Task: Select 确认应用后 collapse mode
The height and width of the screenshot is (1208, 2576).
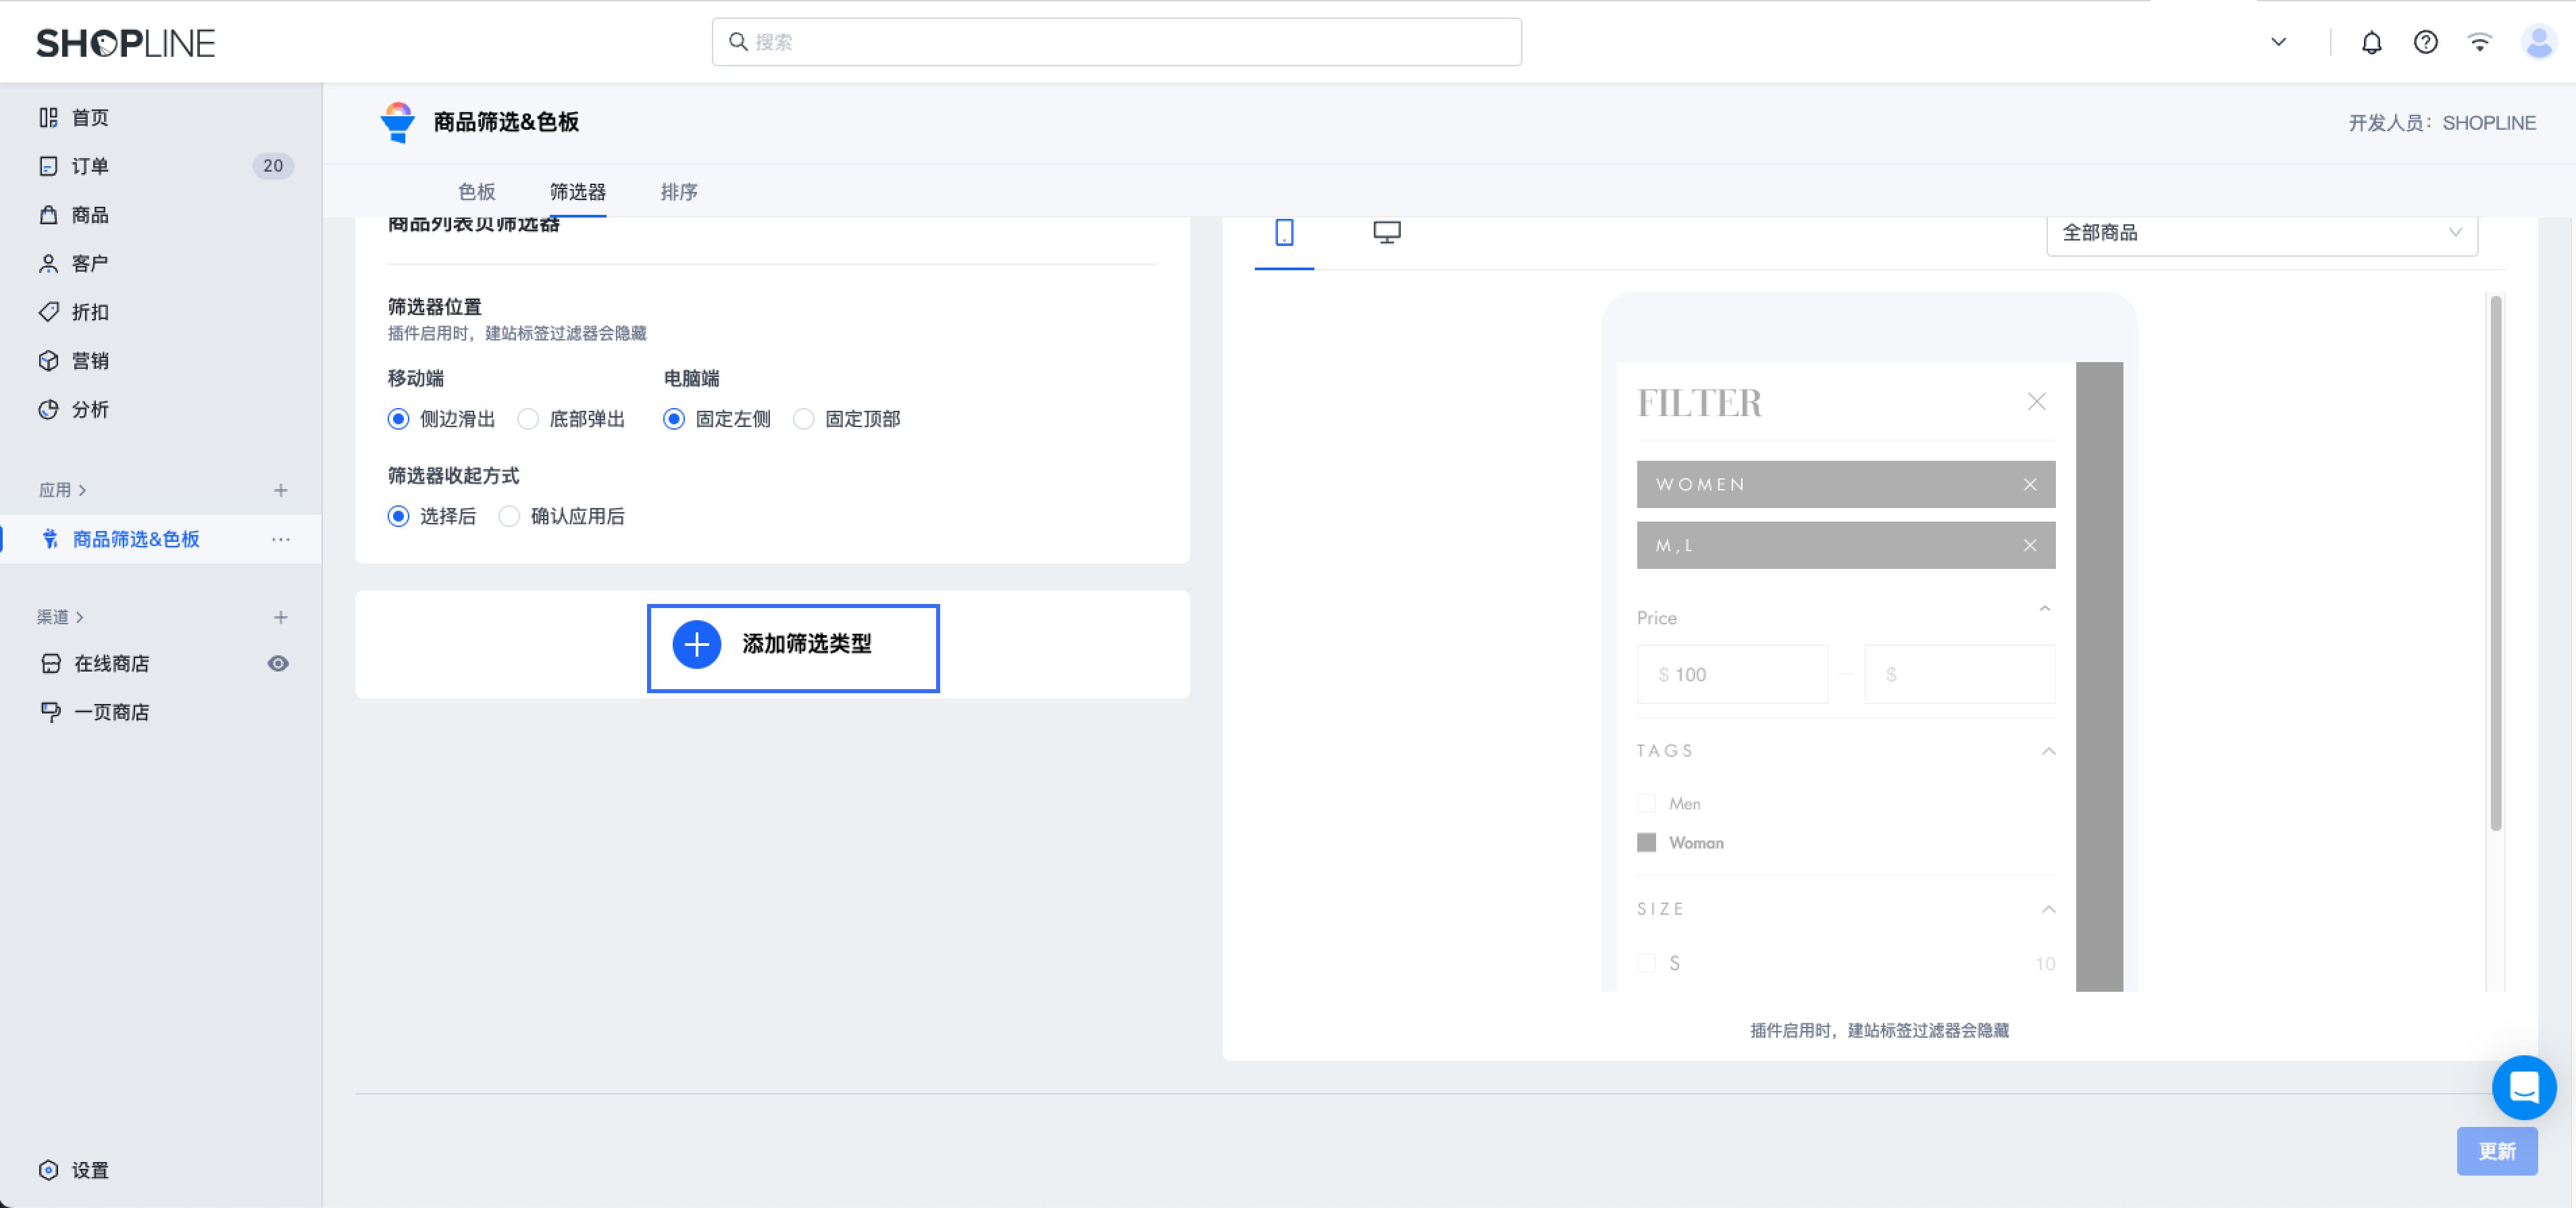Action: pyautogui.click(x=510, y=516)
